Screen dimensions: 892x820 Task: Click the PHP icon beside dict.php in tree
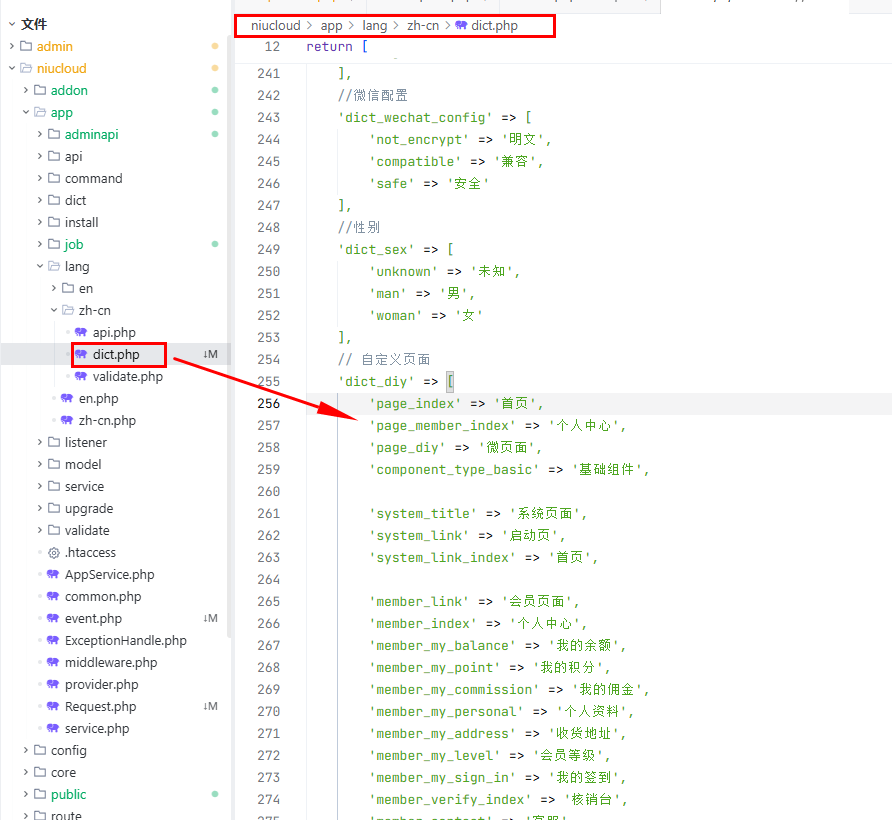(x=81, y=355)
